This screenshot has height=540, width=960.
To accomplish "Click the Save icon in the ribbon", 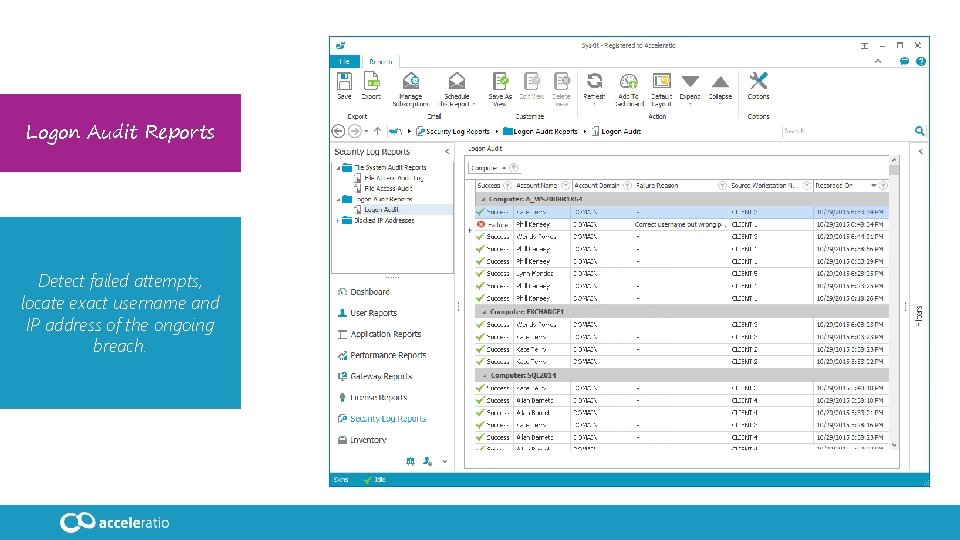I will pyautogui.click(x=345, y=81).
